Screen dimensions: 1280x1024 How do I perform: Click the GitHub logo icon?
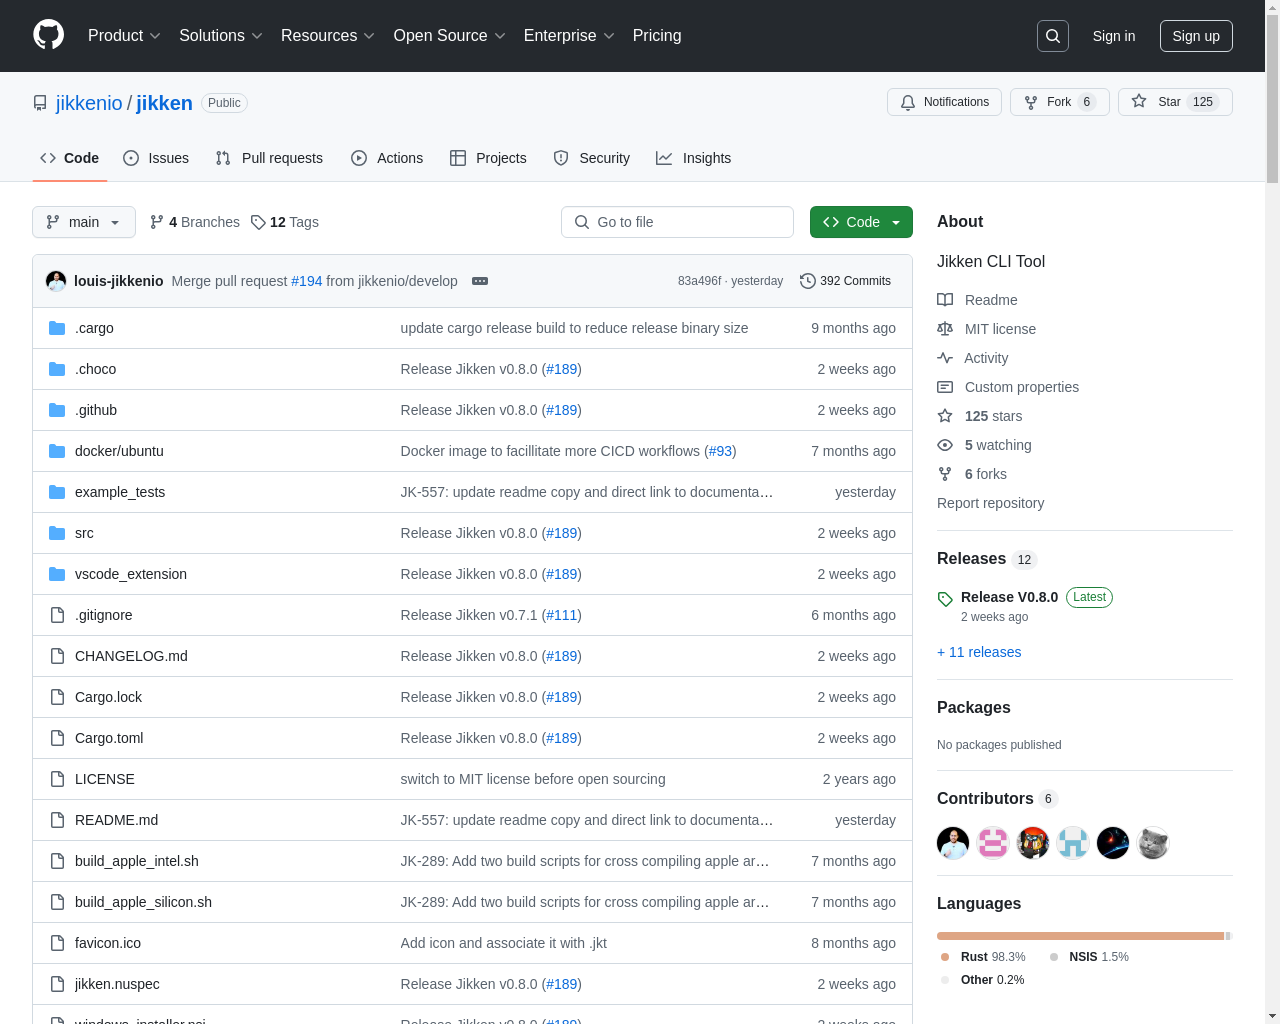point(48,35)
